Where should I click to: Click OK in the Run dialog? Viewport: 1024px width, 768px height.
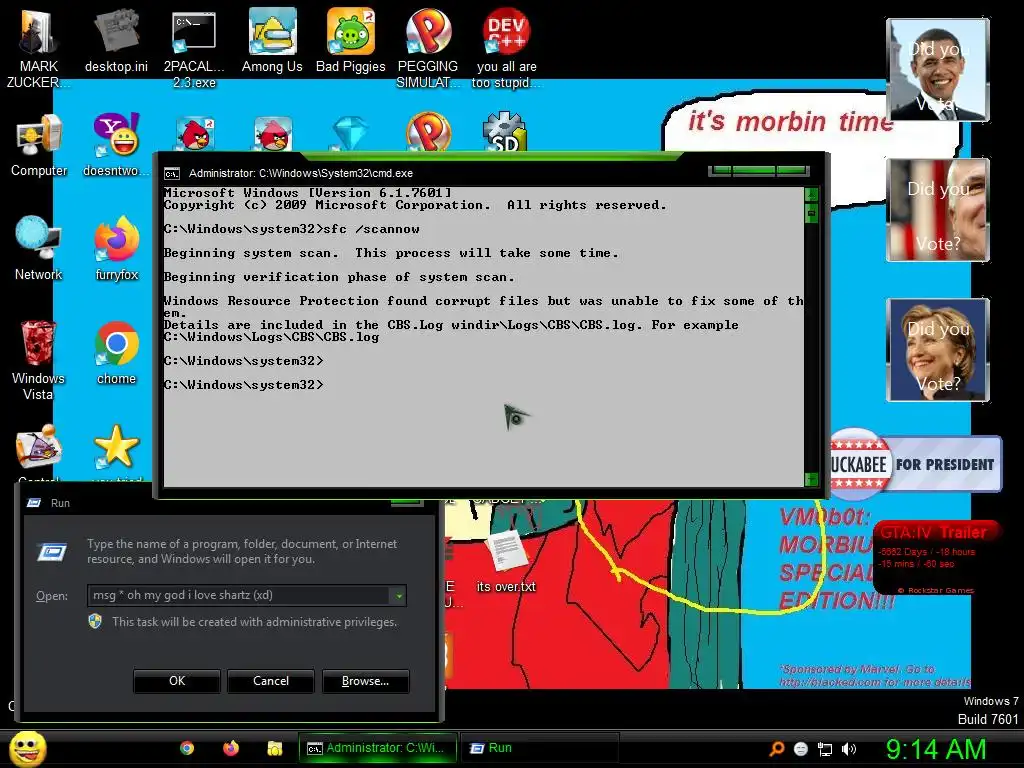(x=177, y=680)
